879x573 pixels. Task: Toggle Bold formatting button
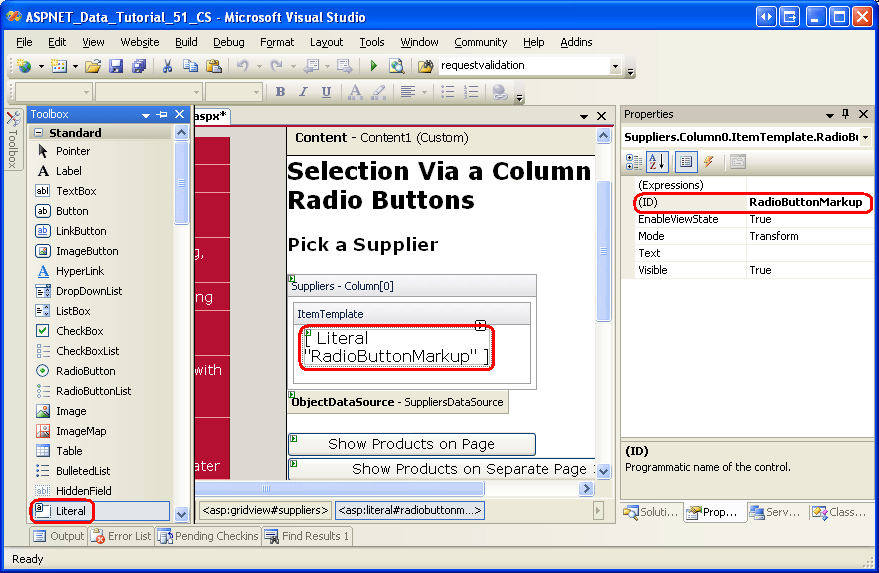(x=280, y=92)
